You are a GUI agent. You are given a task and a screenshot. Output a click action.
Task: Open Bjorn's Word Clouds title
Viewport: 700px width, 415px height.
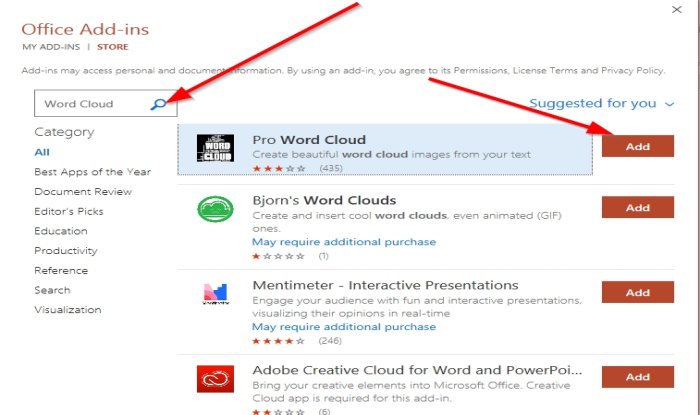coord(324,200)
